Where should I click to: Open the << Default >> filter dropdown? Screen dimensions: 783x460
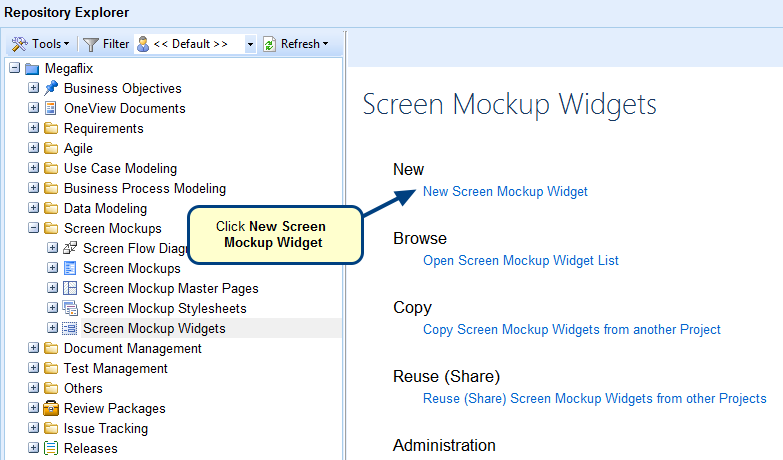coord(250,44)
